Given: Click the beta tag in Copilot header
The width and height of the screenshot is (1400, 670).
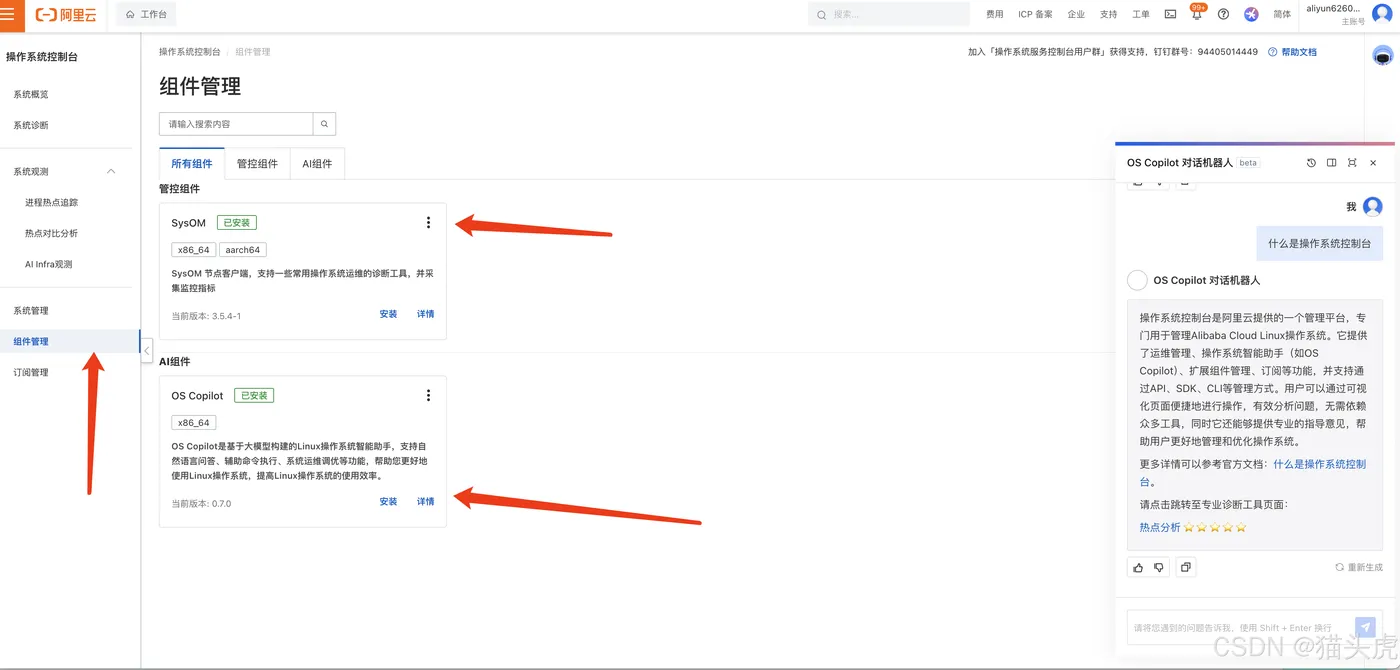Looking at the screenshot, I should 1248,163.
